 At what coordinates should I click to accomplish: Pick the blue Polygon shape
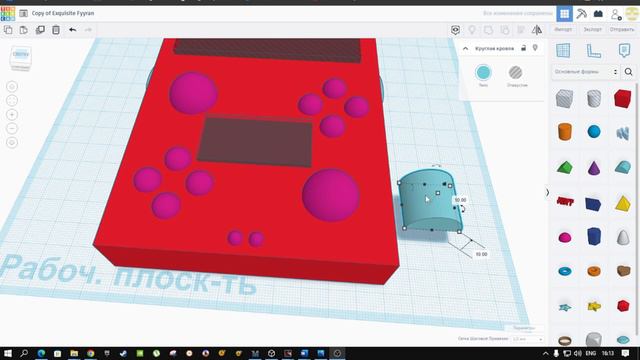594,237
